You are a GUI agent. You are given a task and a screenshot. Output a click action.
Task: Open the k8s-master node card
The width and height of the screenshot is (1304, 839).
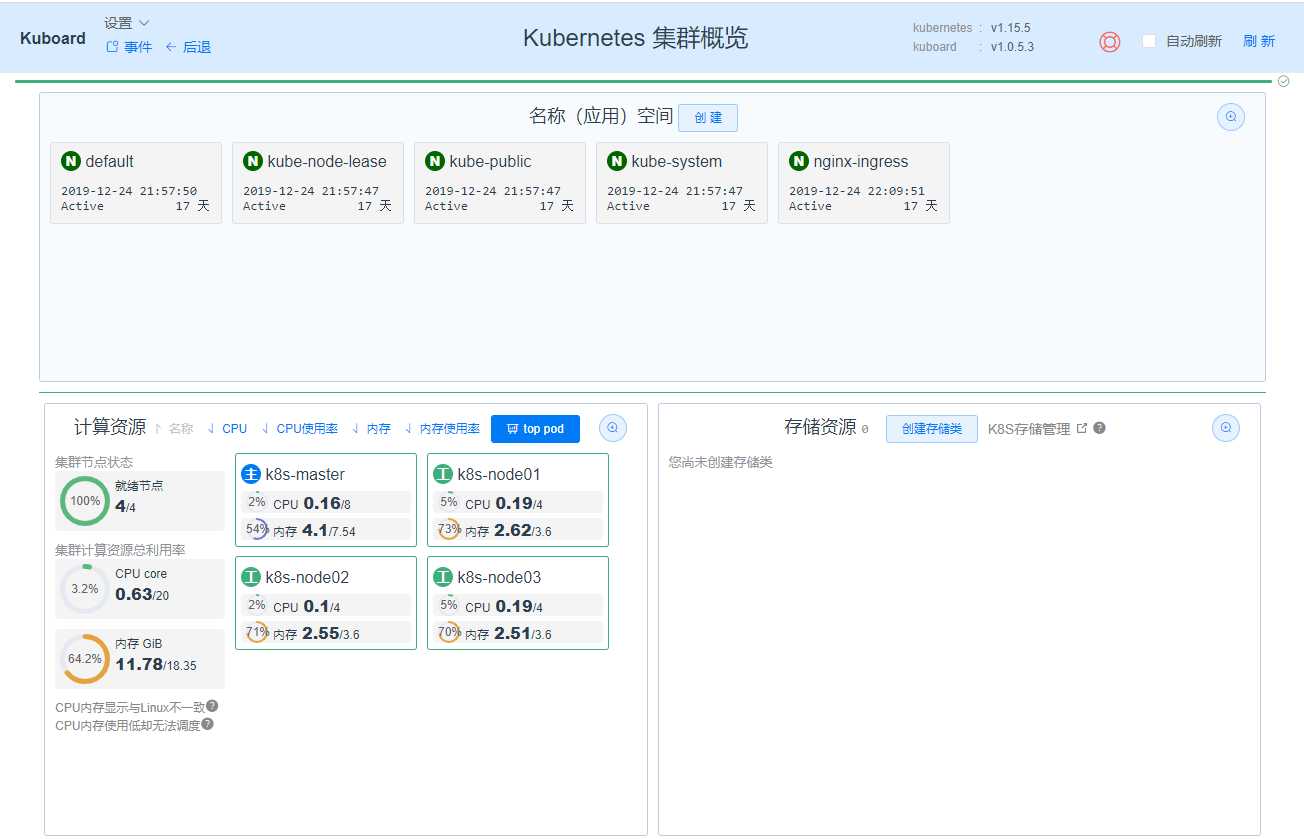[326, 500]
